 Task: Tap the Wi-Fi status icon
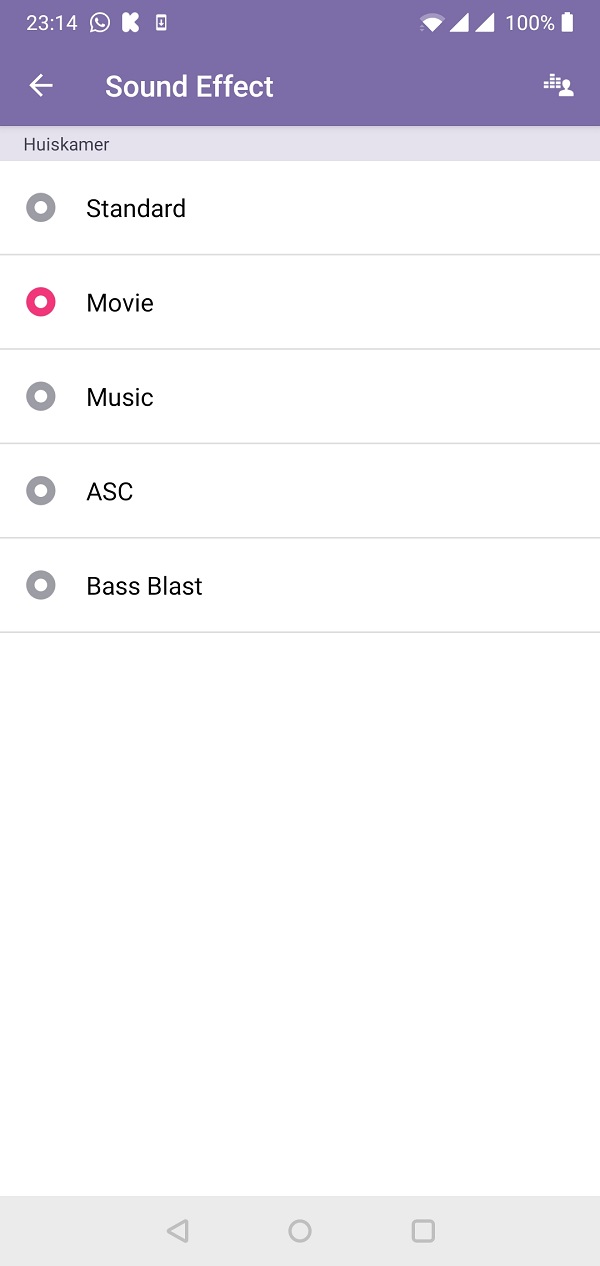click(x=432, y=23)
